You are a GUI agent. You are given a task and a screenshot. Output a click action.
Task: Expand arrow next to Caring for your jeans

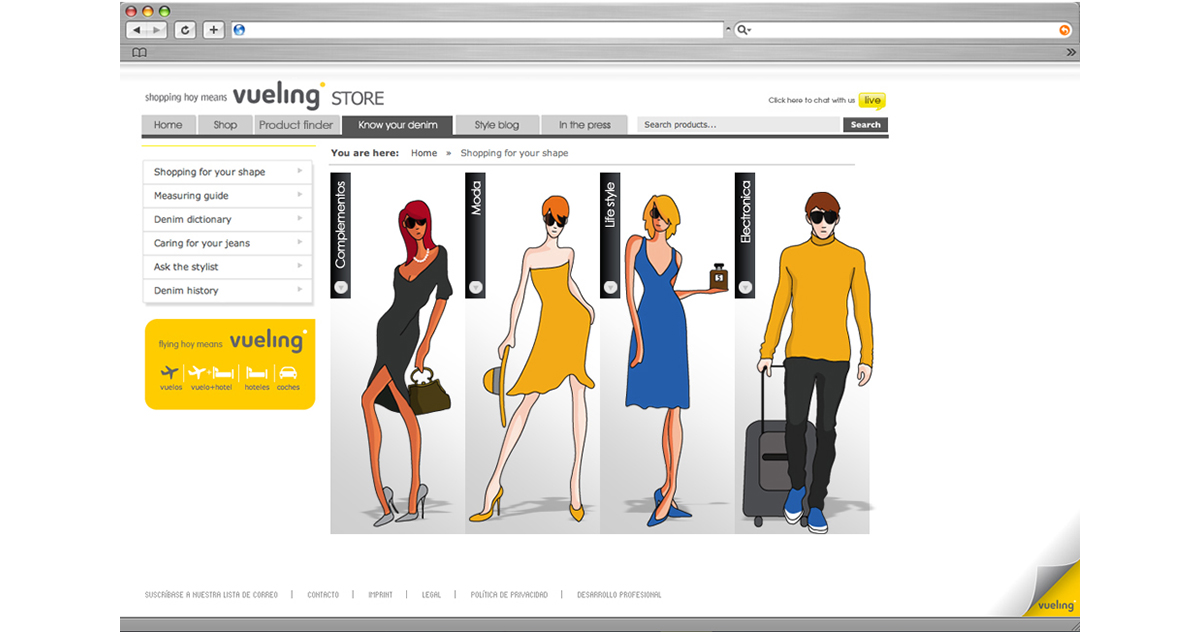pos(299,242)
